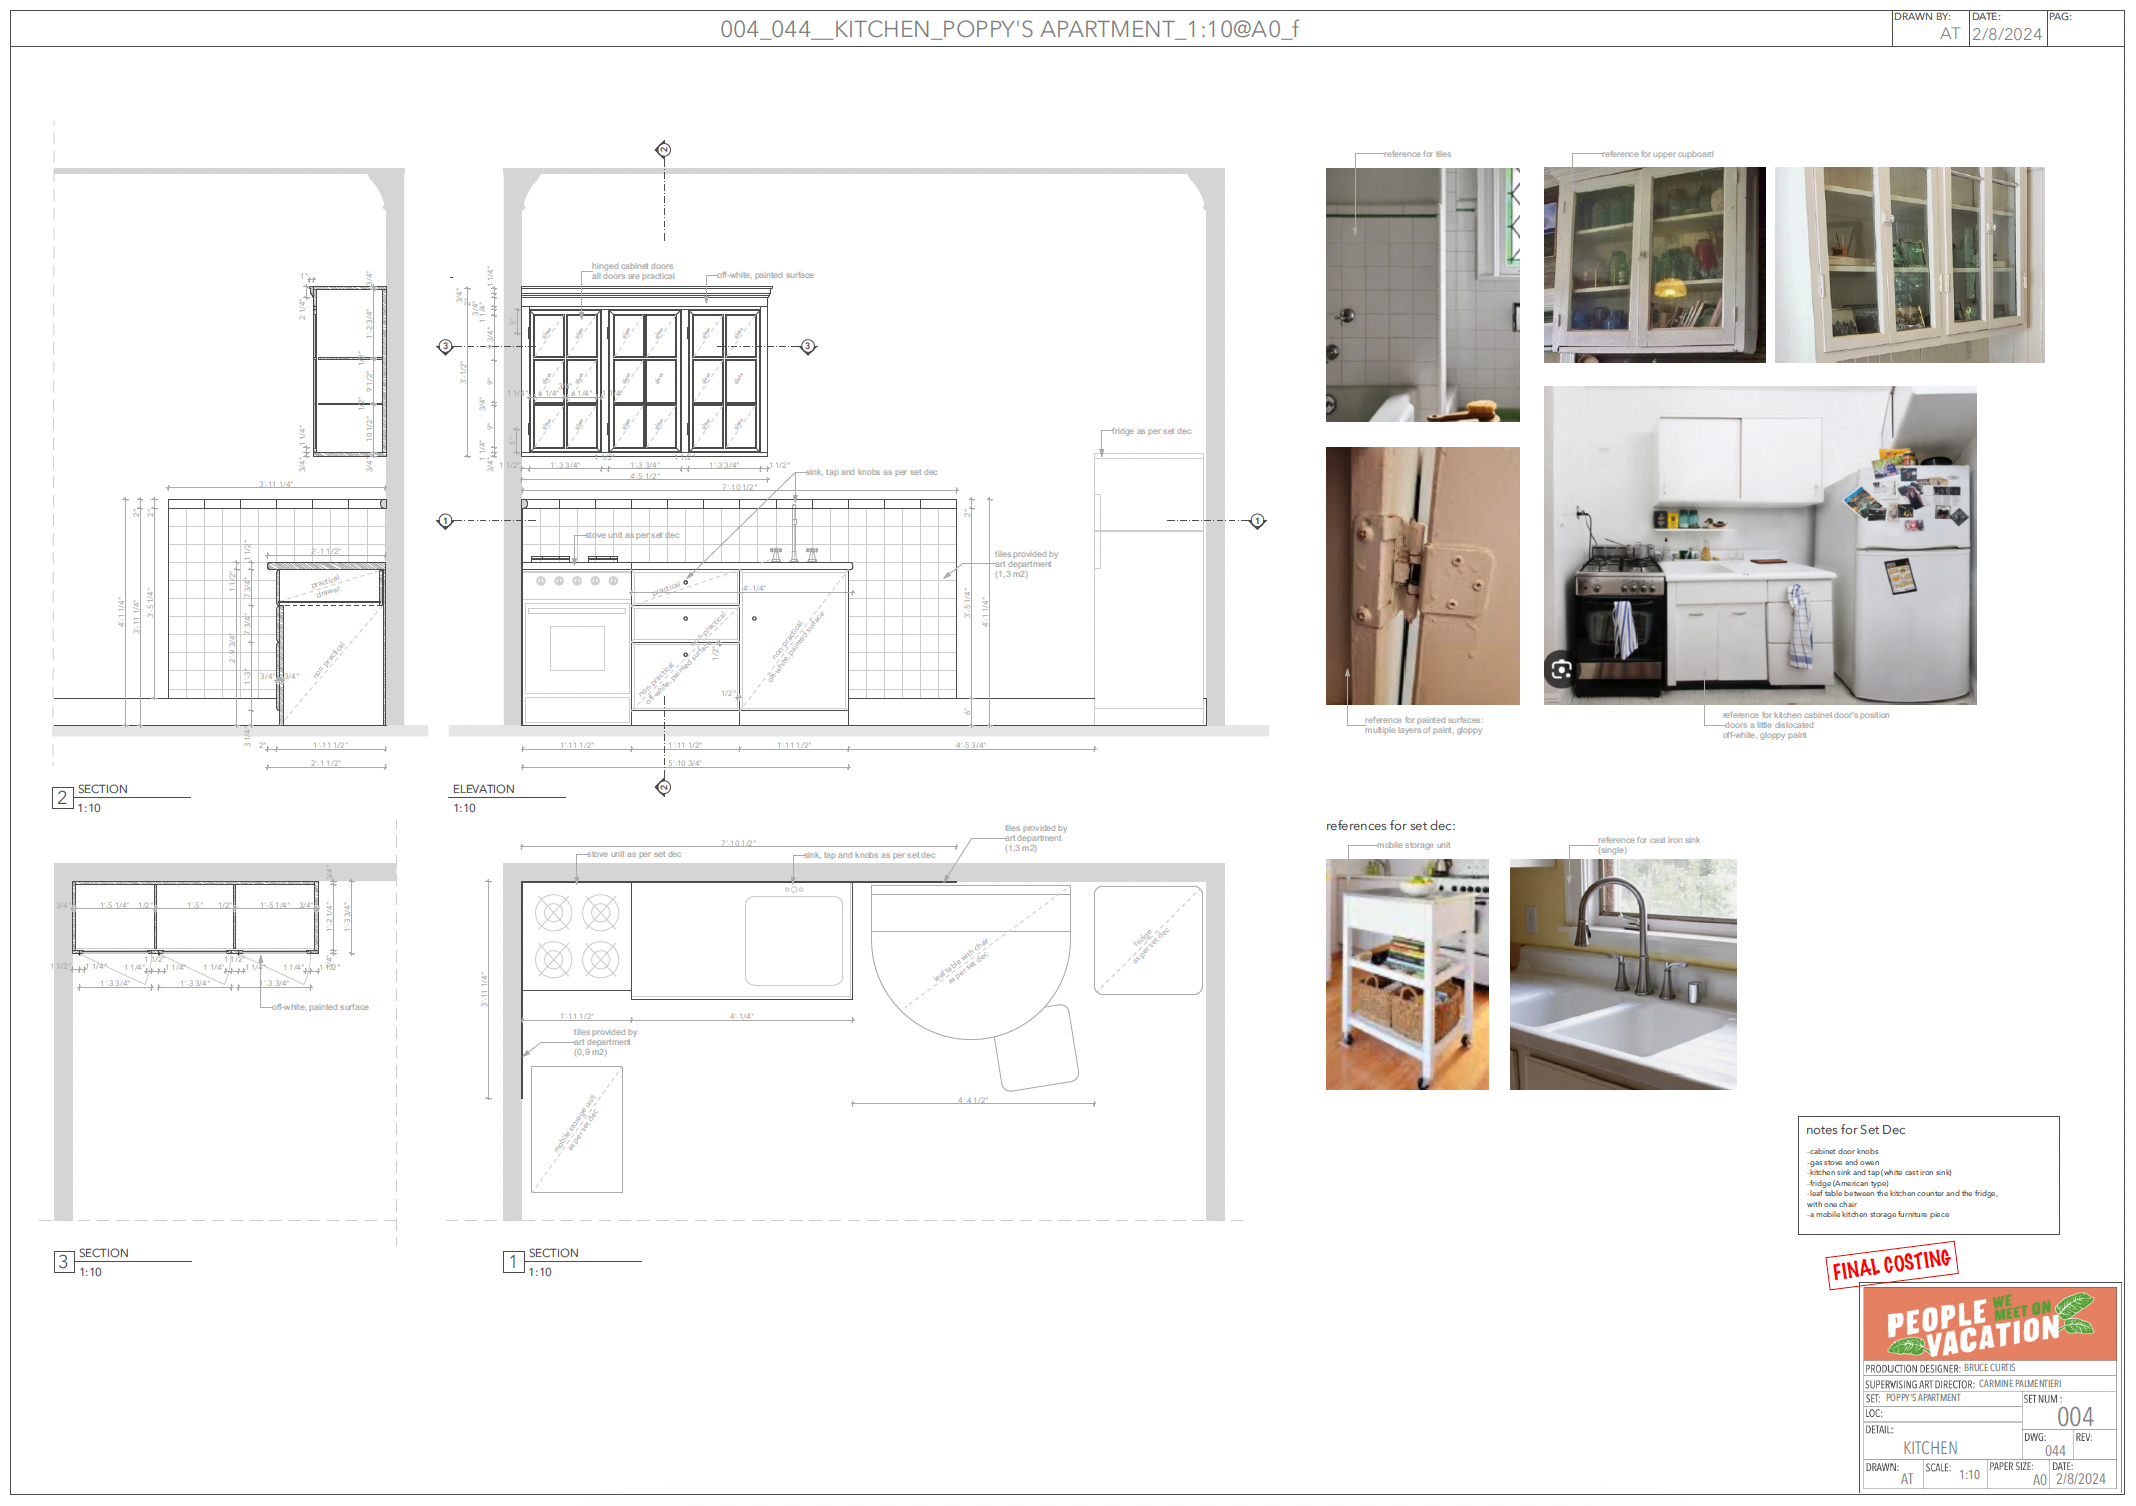
Task: Click the red FINAL COSTING stamp
Action: pyautogui.click(x=1891, y=1265)
